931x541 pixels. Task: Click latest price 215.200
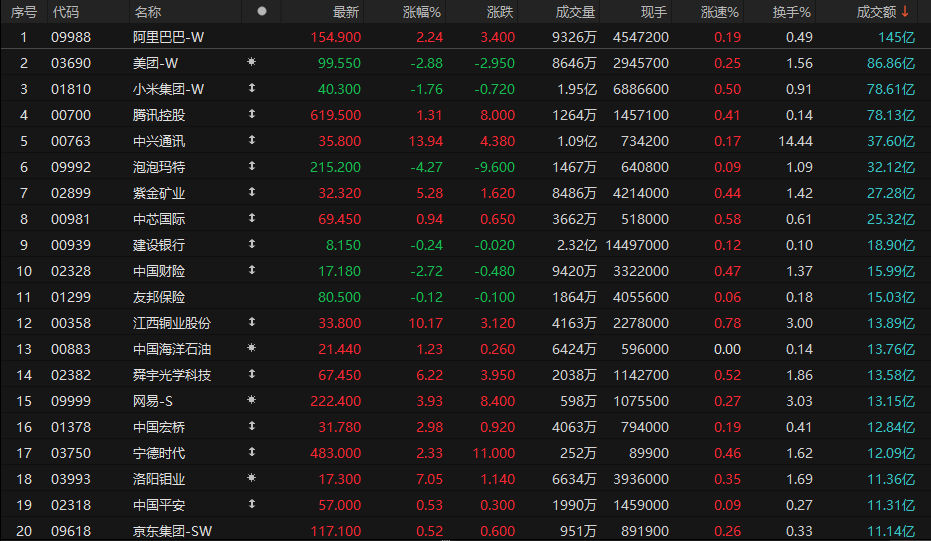tap(335, 167)
